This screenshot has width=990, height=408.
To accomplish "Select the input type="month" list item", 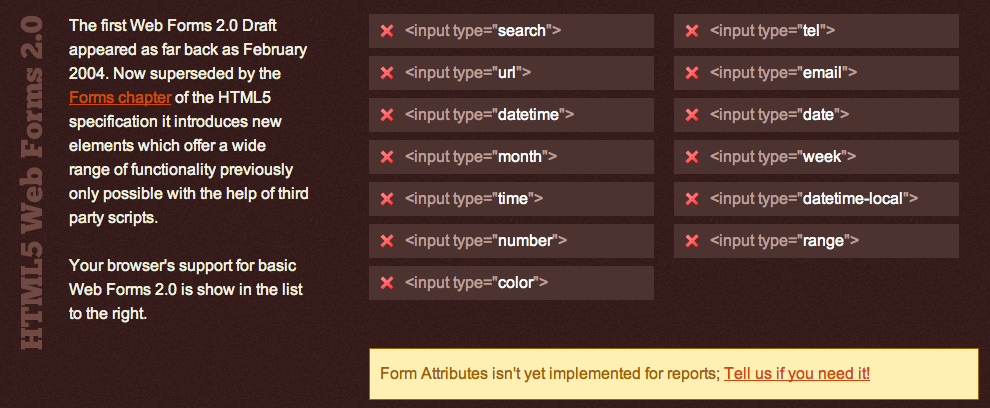I will [511, 157].
